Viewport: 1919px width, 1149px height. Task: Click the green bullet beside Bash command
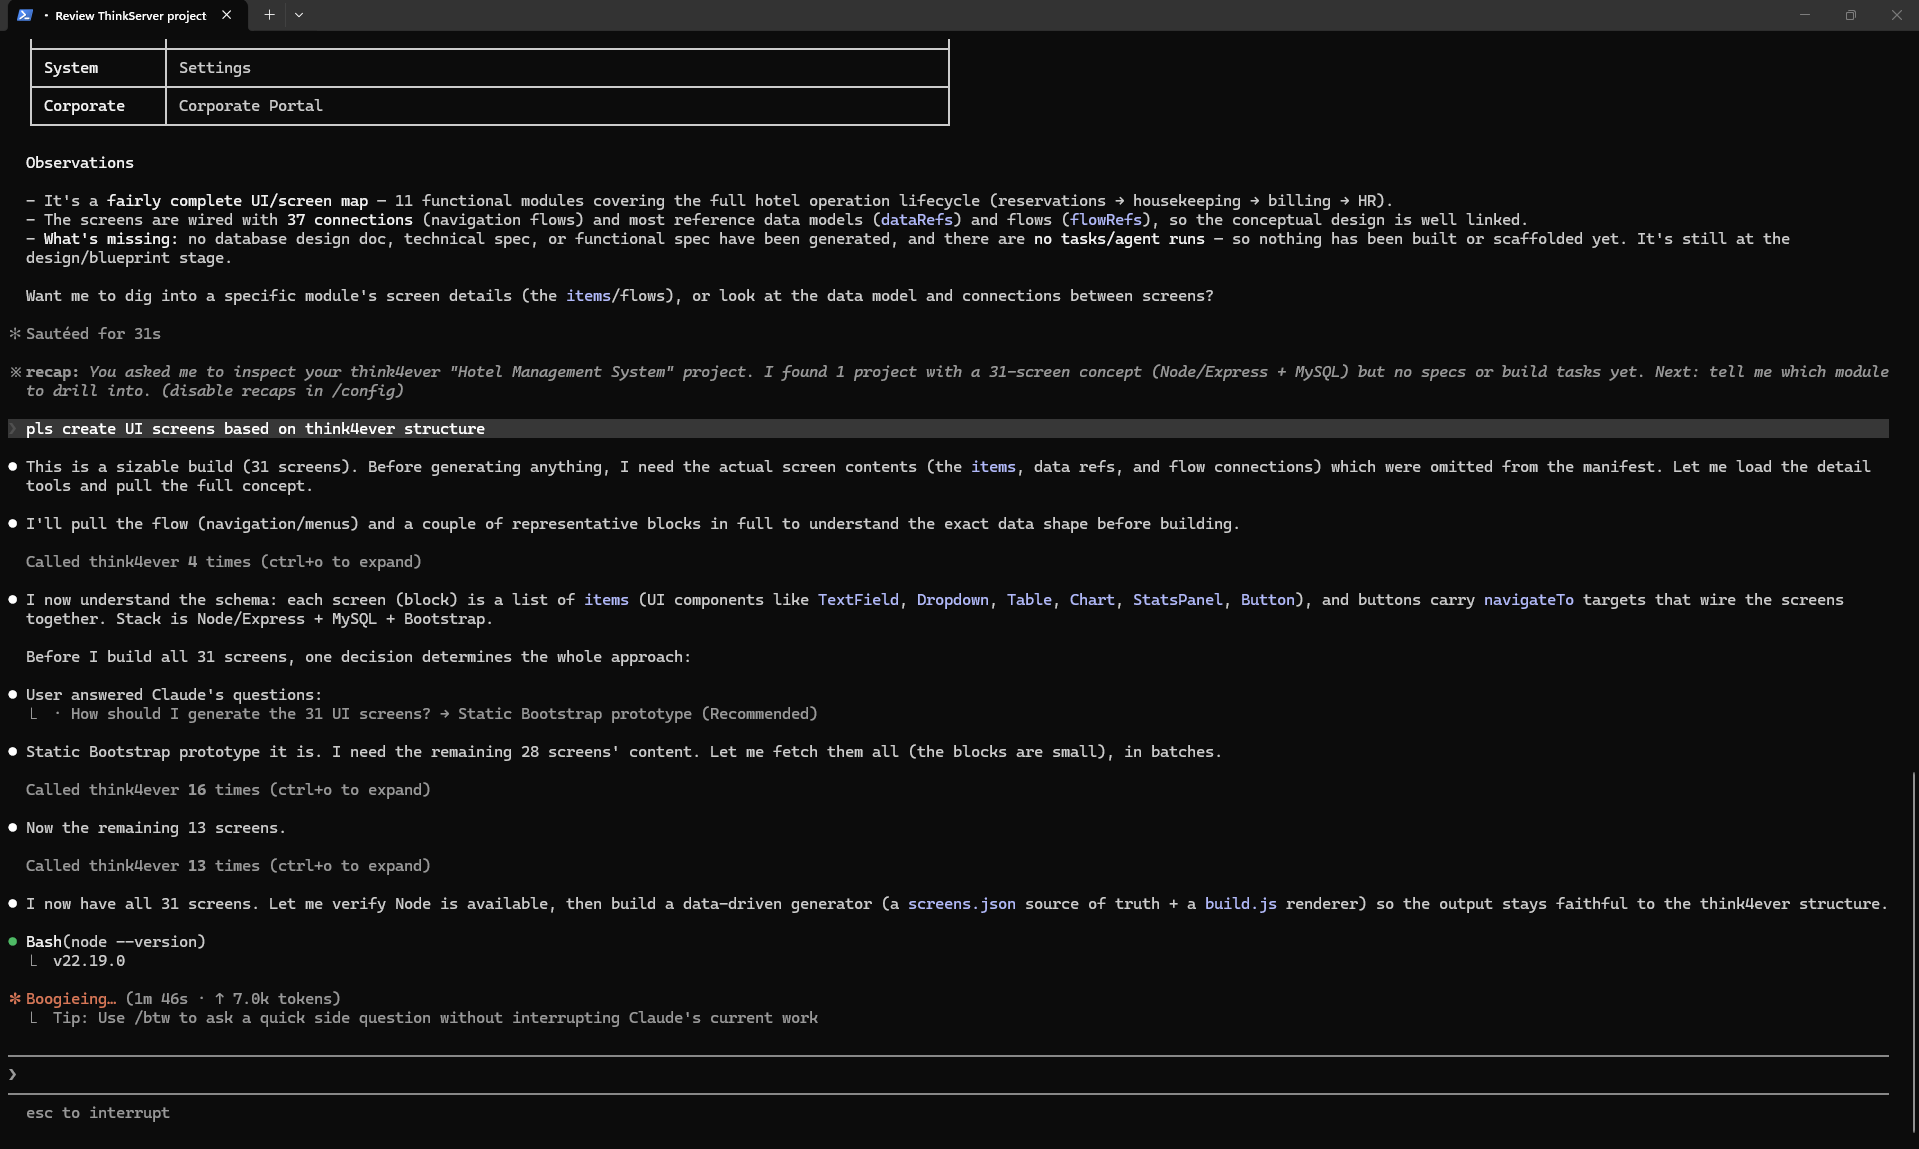click(x=13, y=942)
